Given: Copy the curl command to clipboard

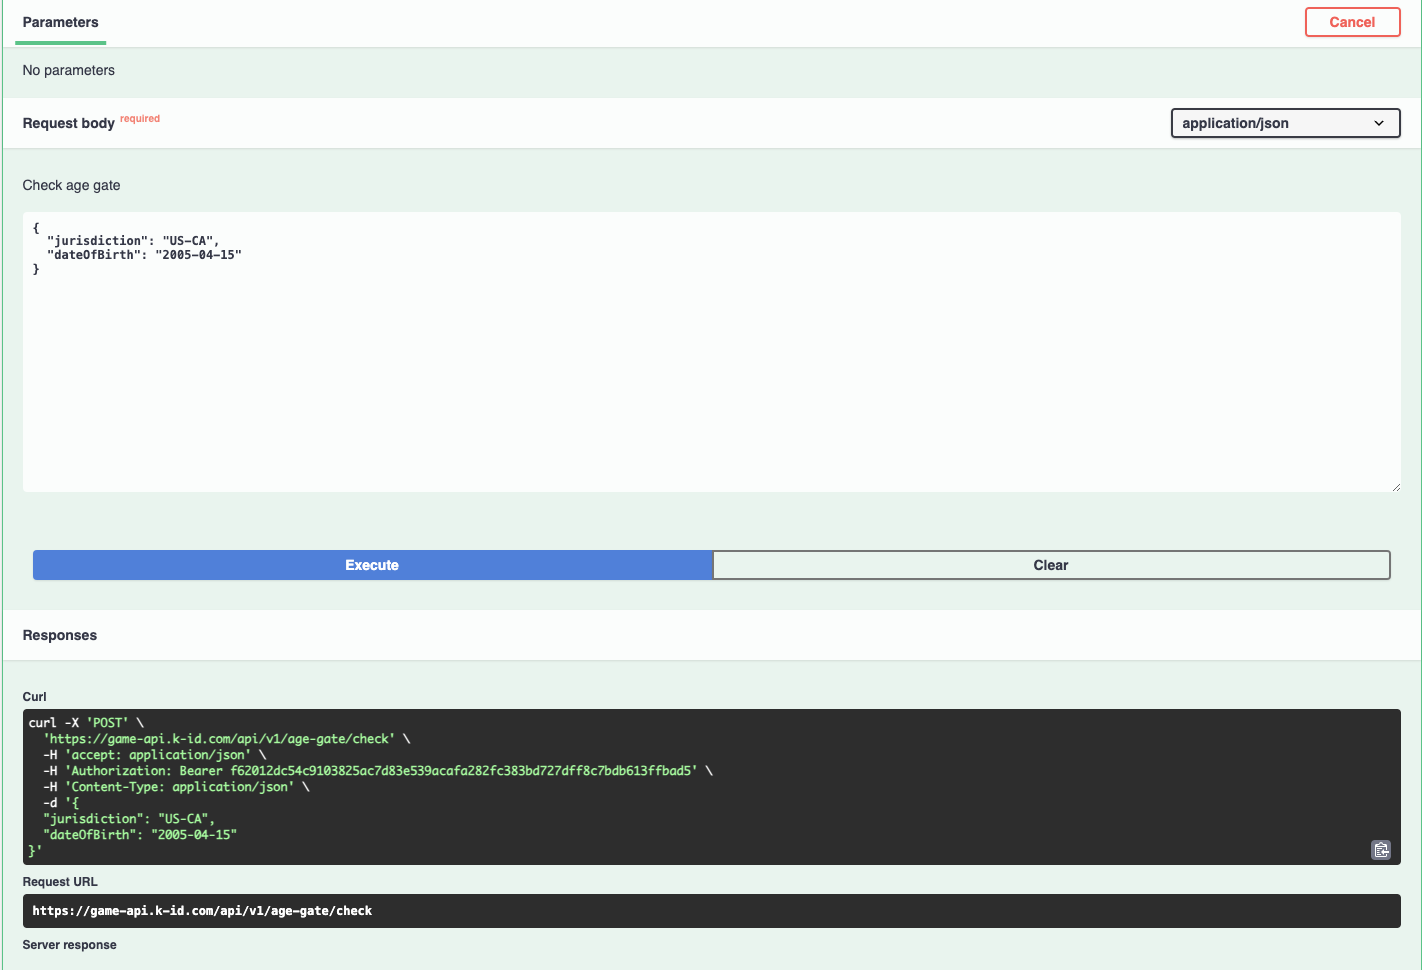Looking at the screenshot, I should coord(1380,850).
